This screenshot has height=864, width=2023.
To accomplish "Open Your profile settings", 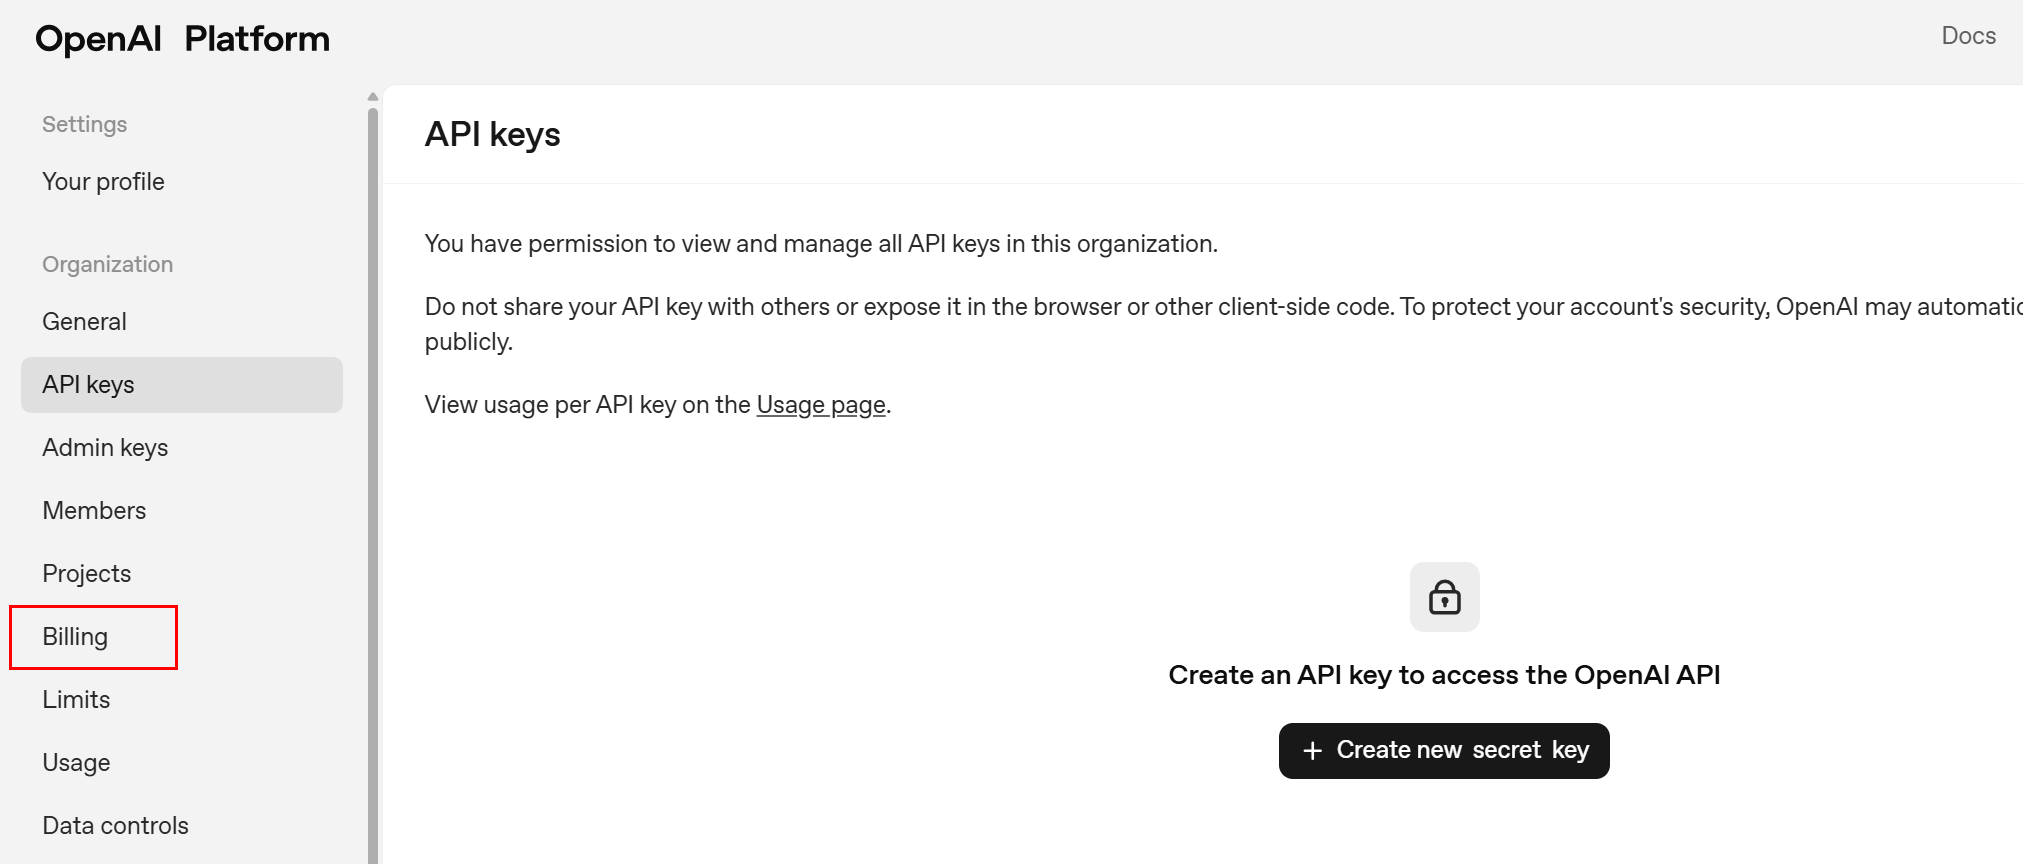I will pyautogui.click(x=103, y=182).
